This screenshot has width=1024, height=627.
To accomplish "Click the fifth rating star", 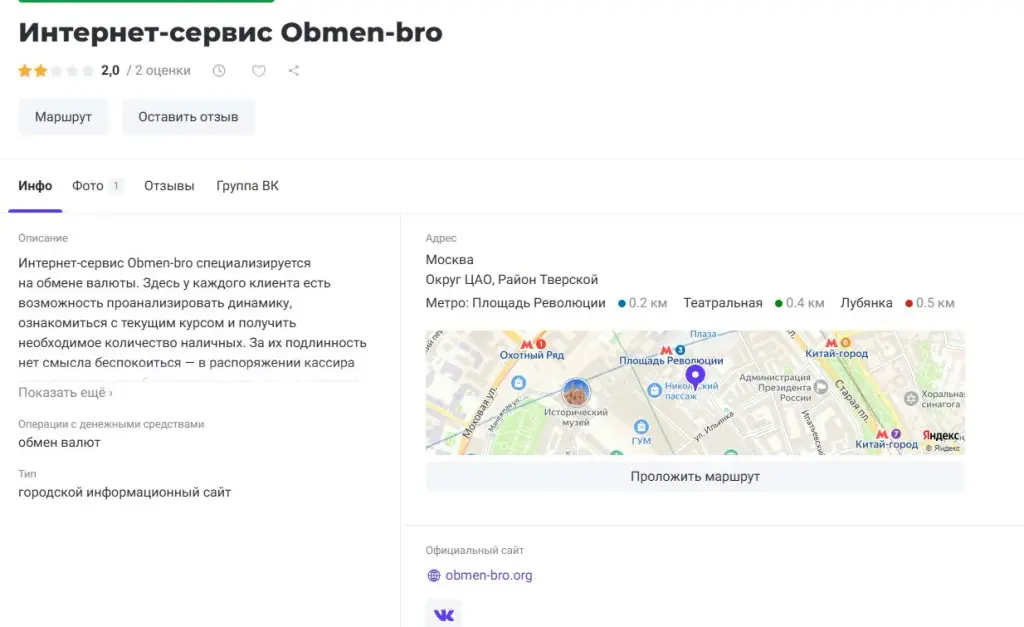I will coord(88,71).
